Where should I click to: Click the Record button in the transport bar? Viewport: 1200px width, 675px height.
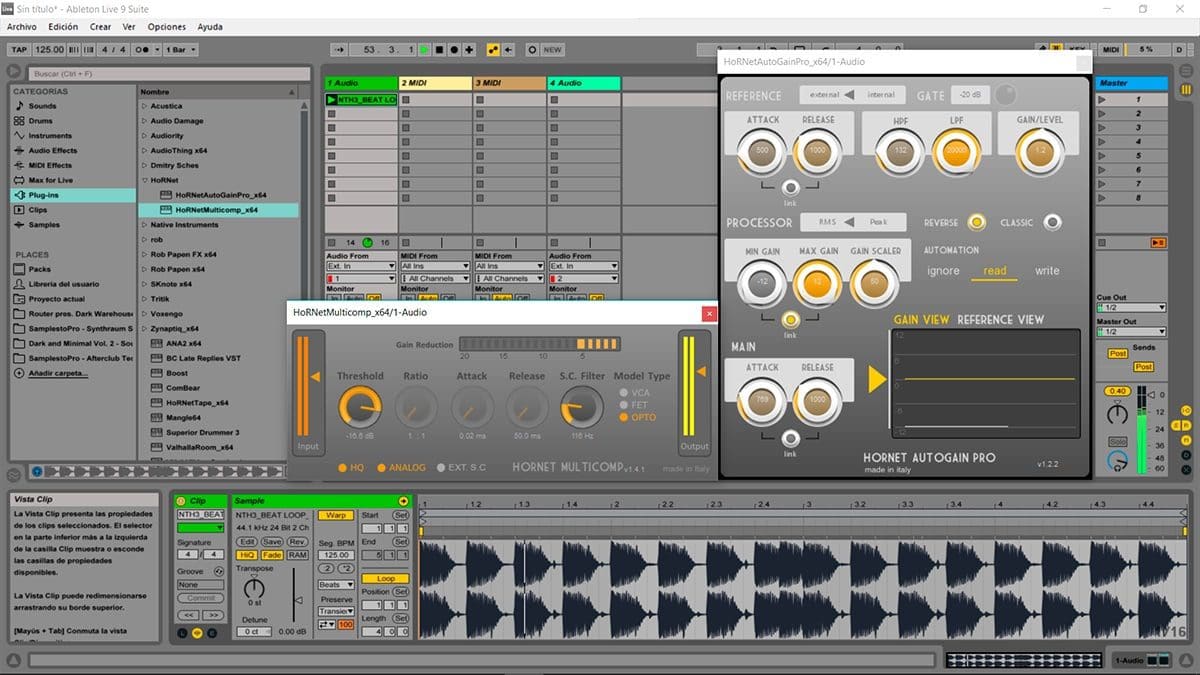pyautogui.click(x=455, y=49)
